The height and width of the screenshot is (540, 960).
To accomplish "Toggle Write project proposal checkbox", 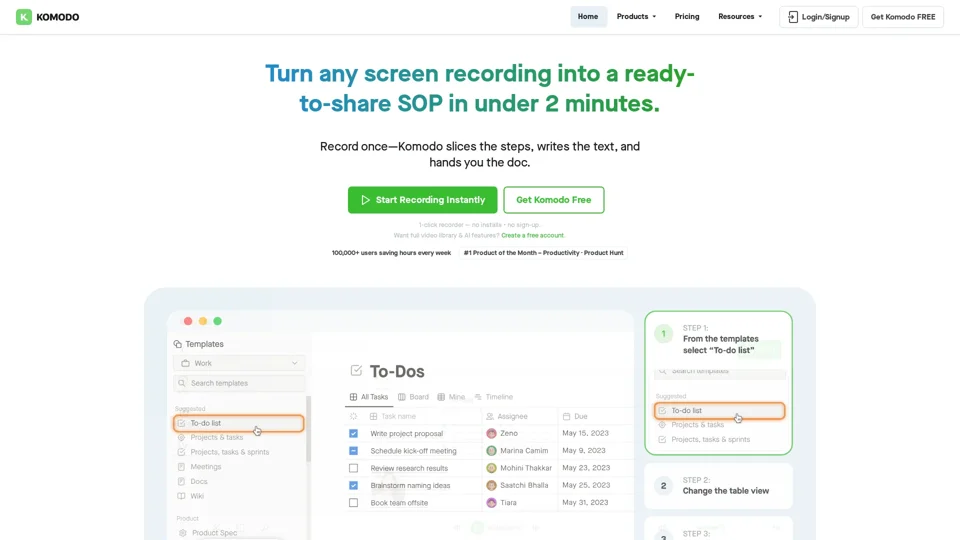I will (x=353, y=433).
